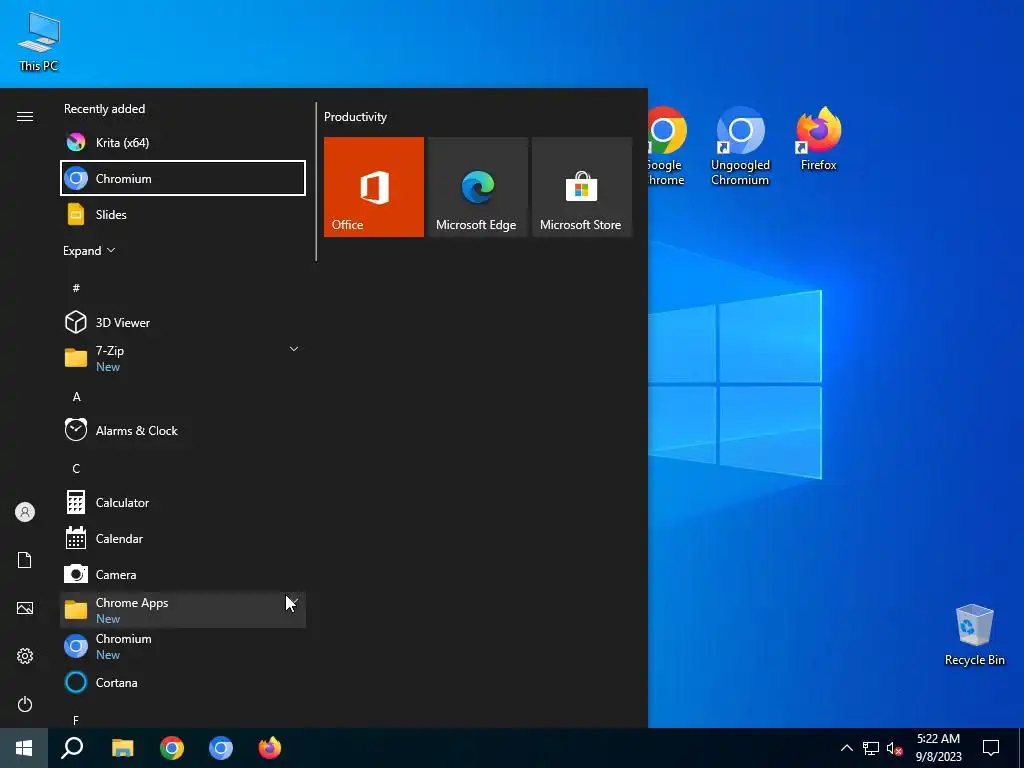Select Firefox desktop shortcut
This screenshot has width=1024, height=768.
pyautogui.click(x=818, y=138)
